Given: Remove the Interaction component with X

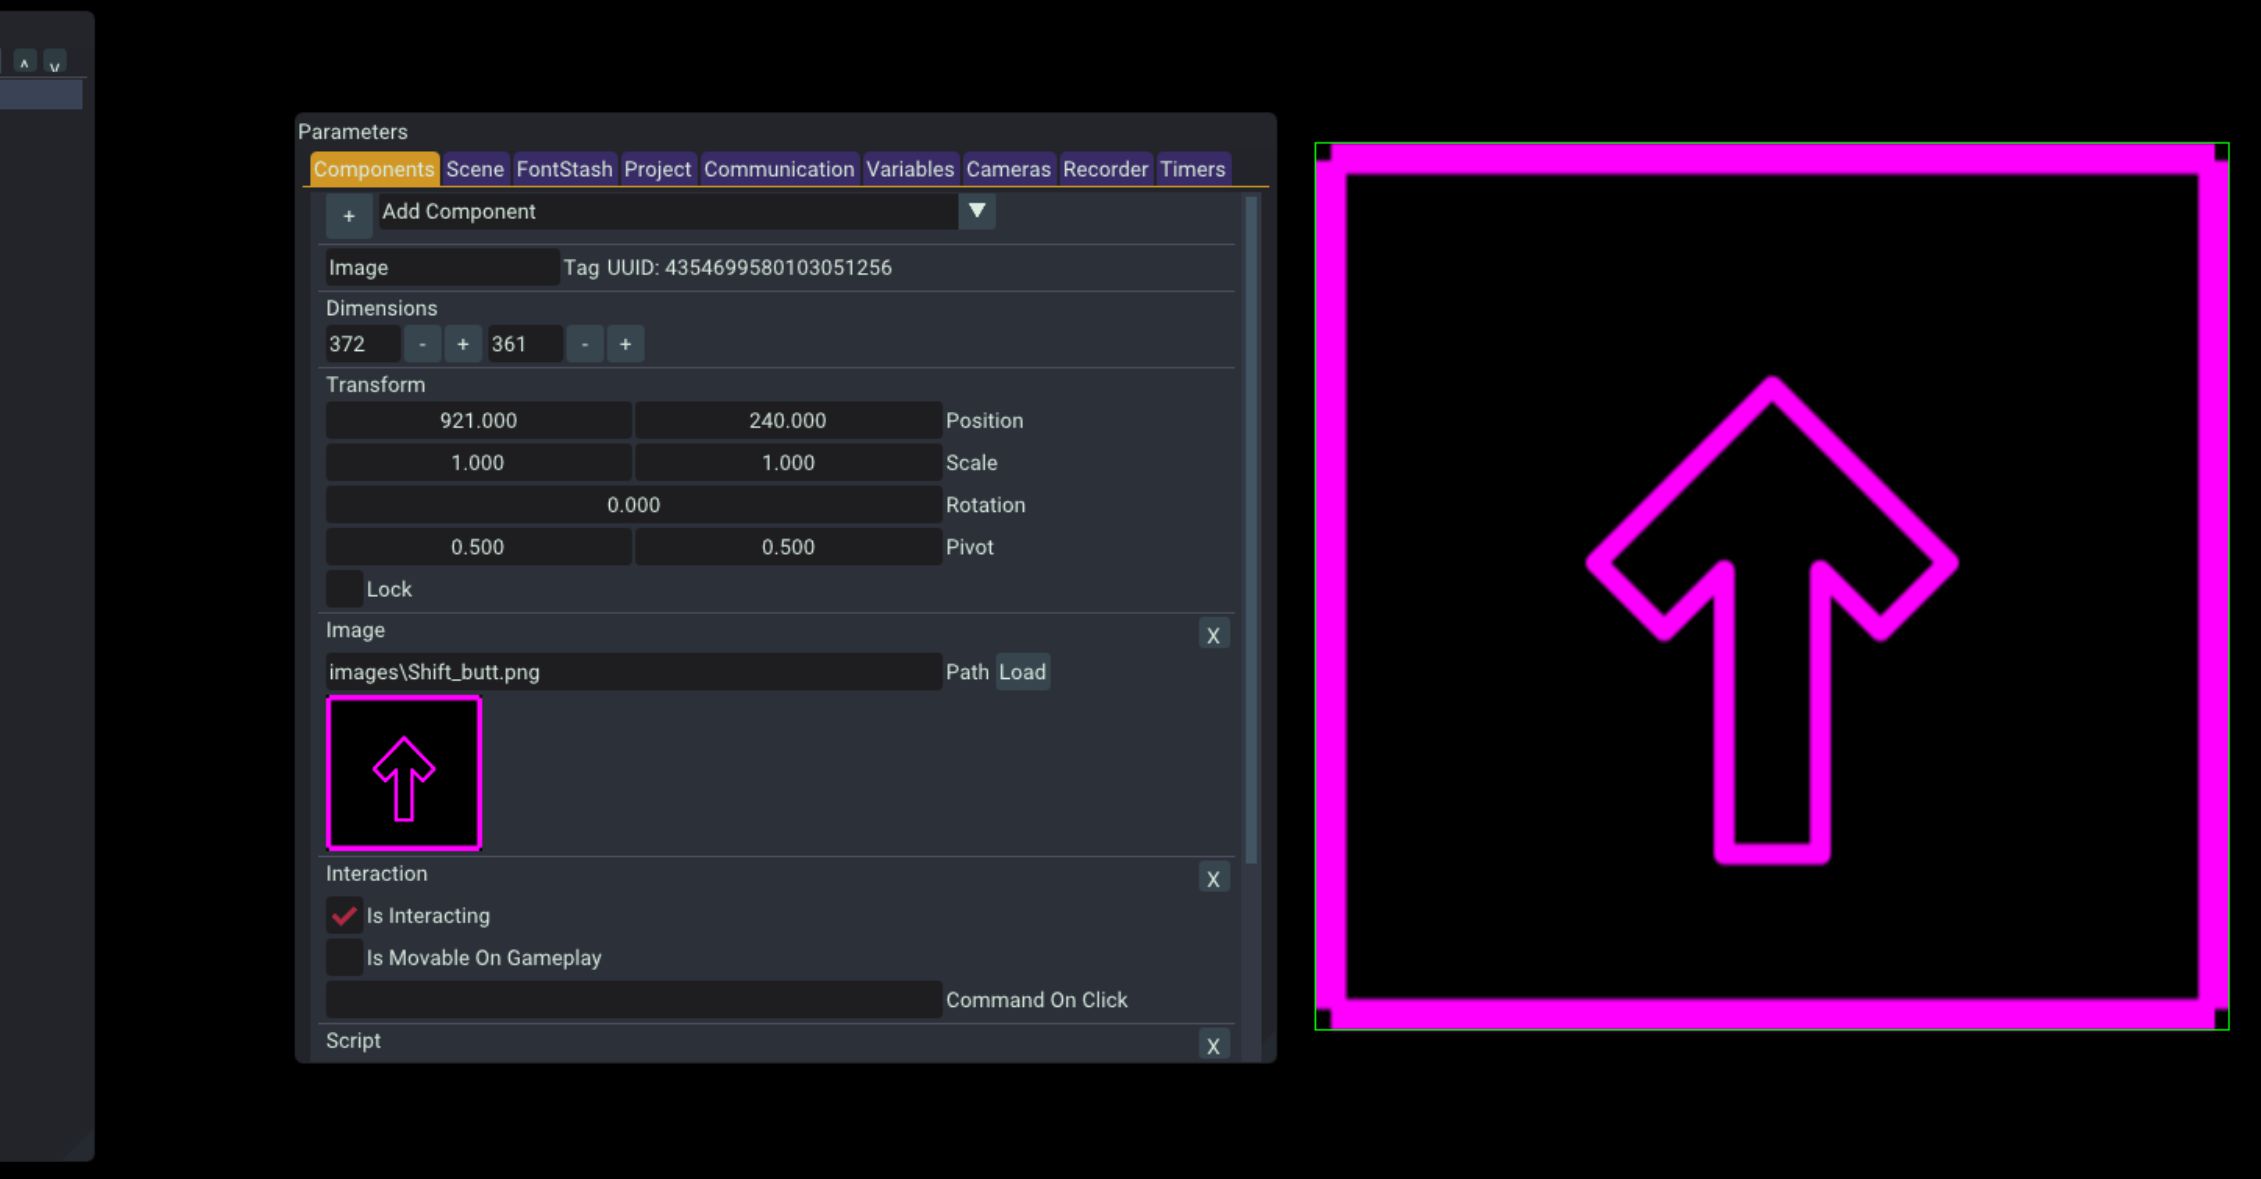Looking at the screenshot, I should 1213,879.
